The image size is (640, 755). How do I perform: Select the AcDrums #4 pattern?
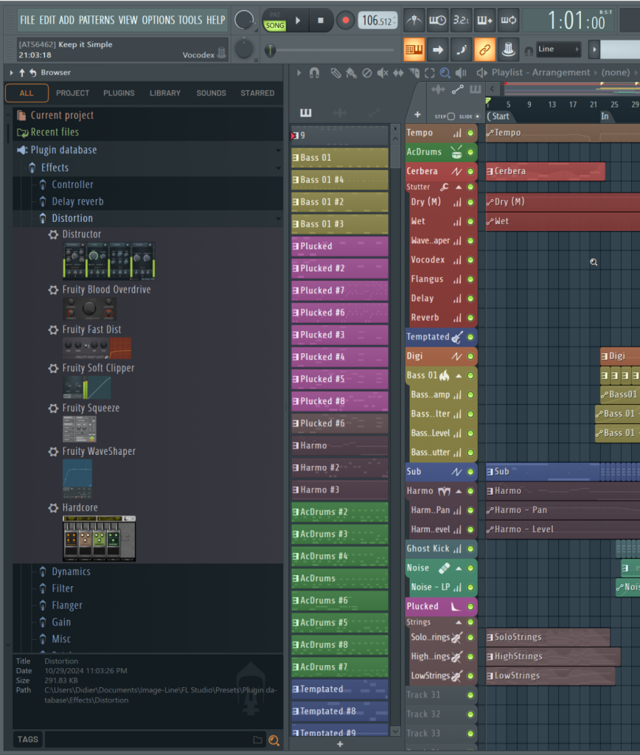(x=340, y=556)
